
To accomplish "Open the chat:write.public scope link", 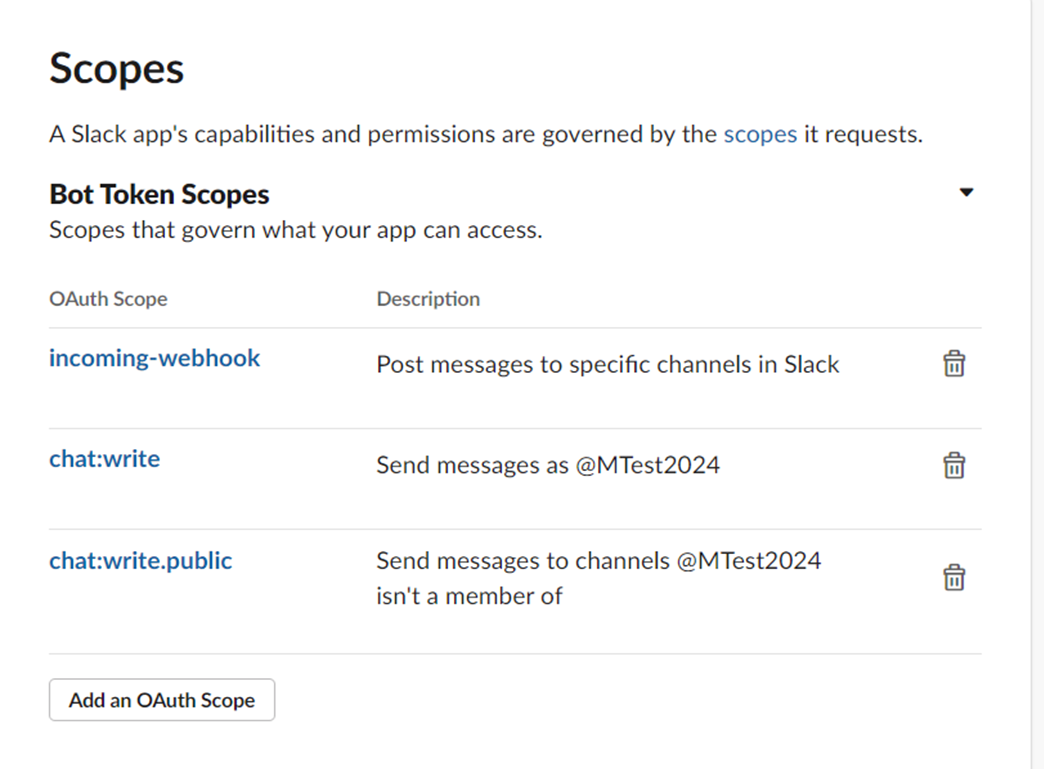I will tap(140, 561).
